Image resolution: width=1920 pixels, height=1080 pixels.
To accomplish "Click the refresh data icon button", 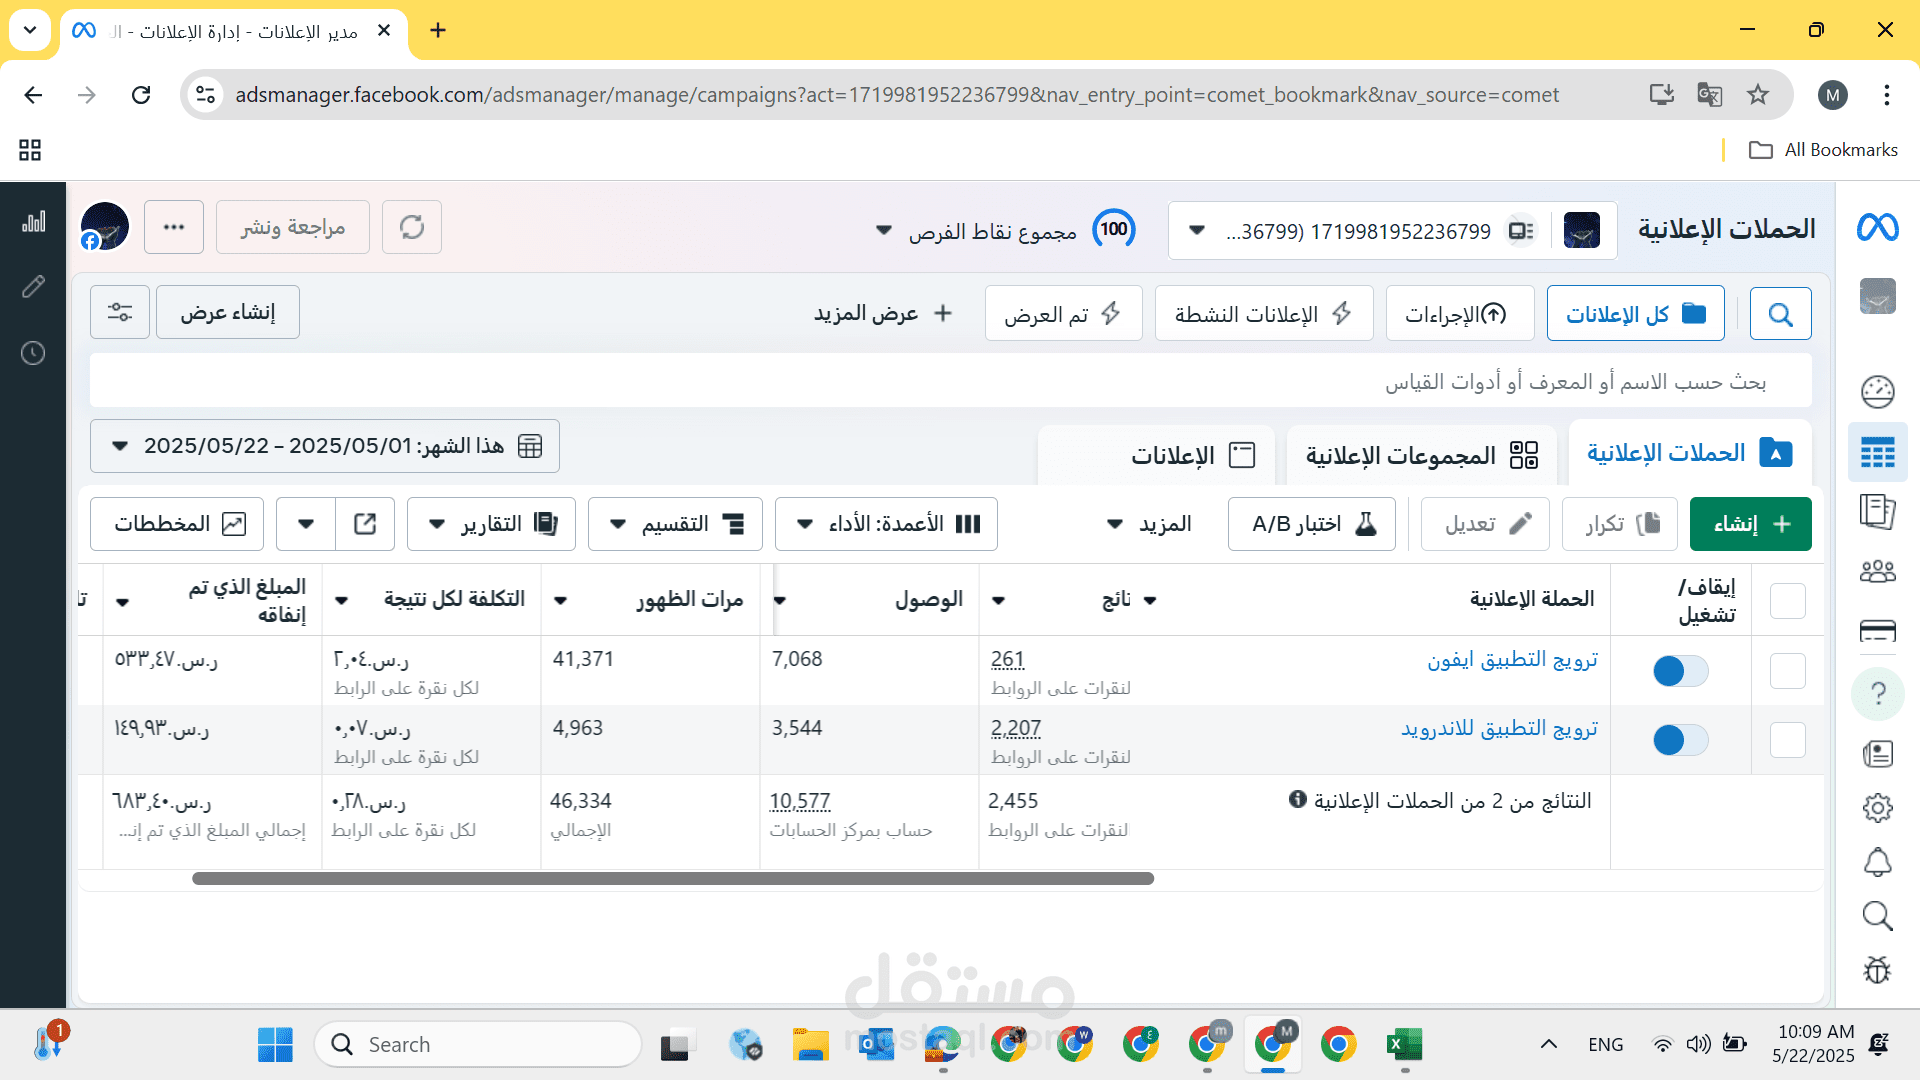I will [411, 227].
